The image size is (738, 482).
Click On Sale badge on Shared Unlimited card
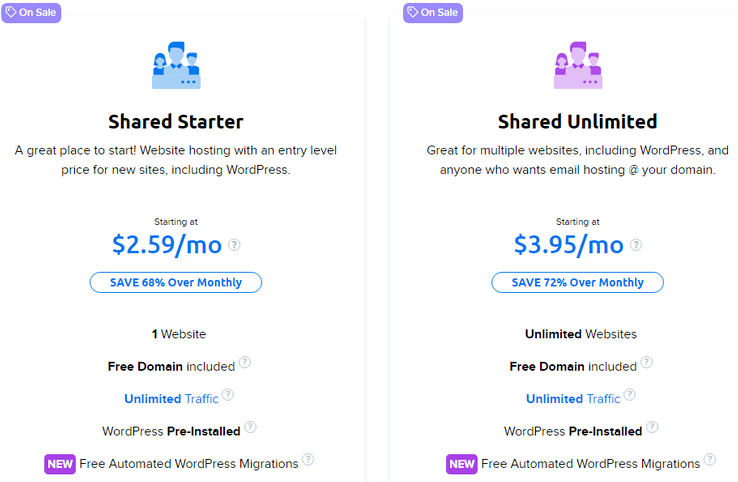pos(432,12)
